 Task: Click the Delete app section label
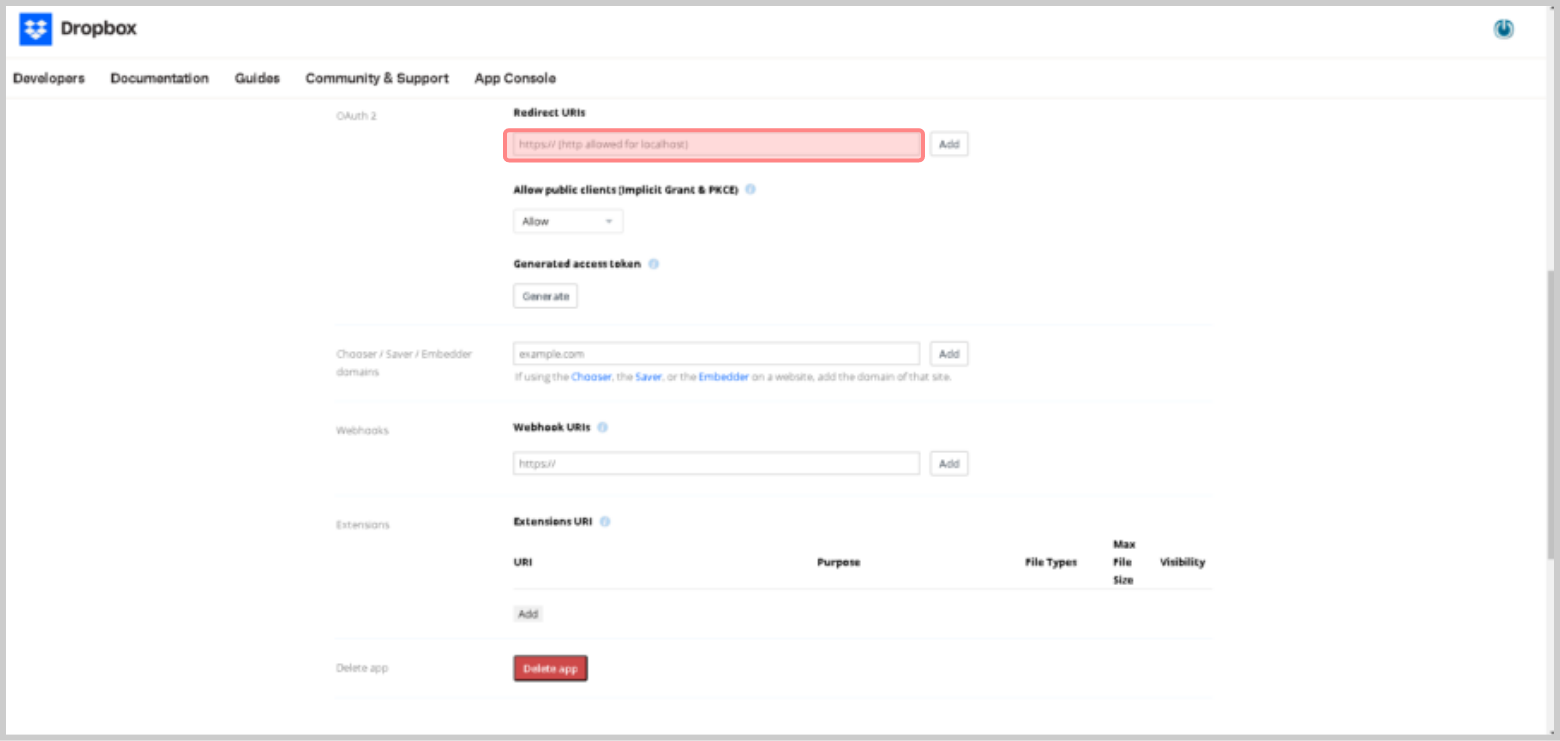pyautogui.click(x=362, y=668)
